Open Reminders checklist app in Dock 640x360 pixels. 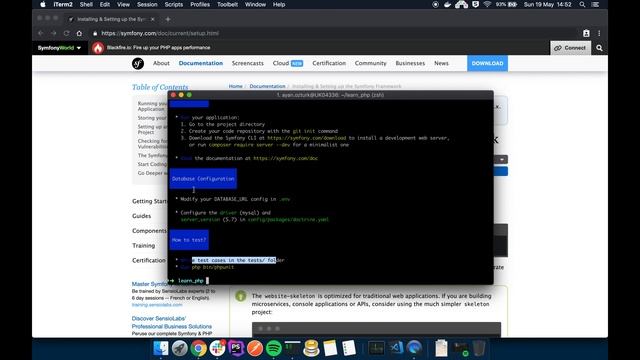click(349, 348)
